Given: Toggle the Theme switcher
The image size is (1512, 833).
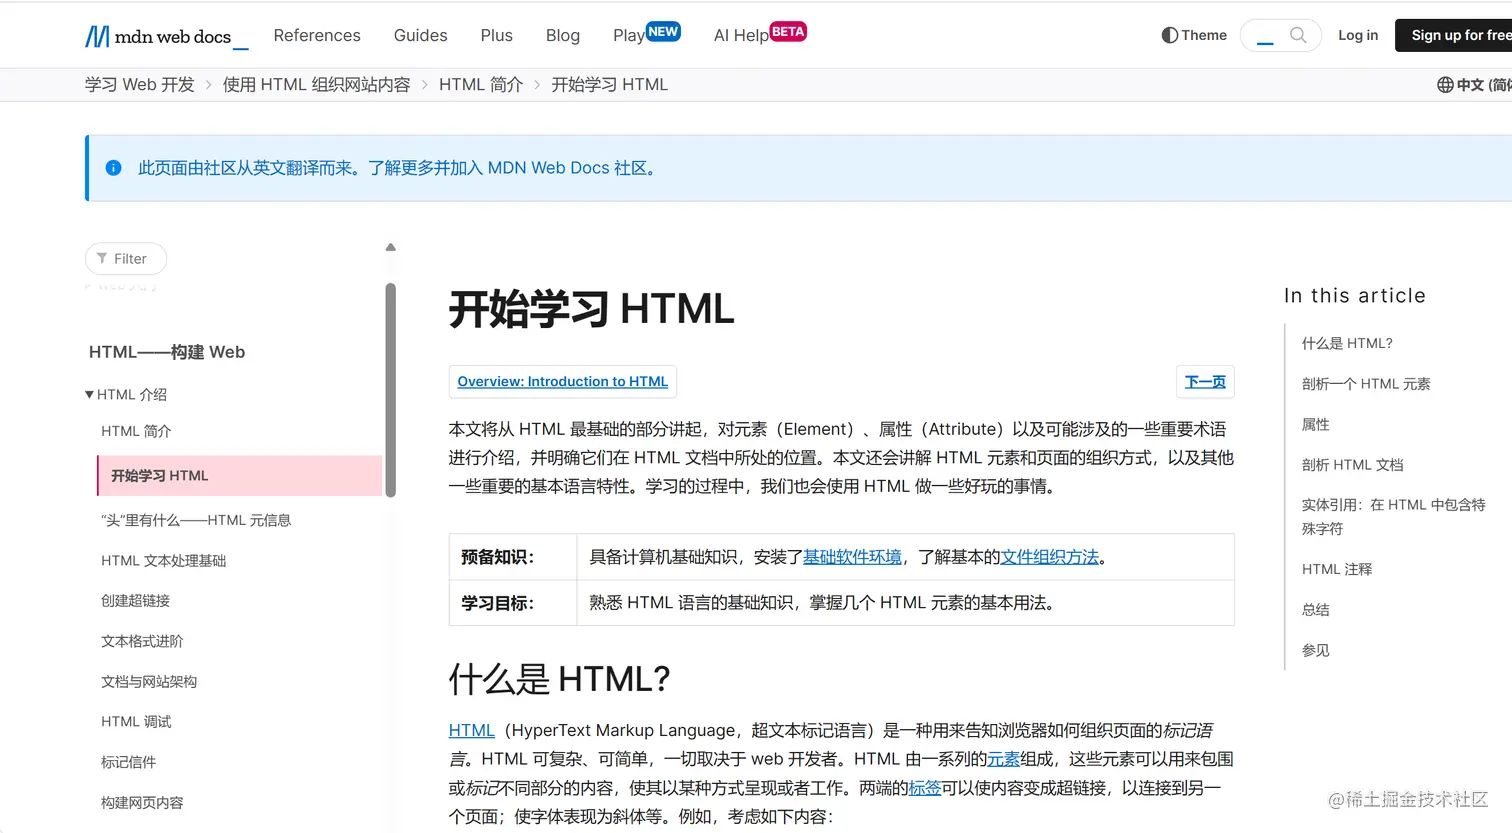Looking at the screenshot, I should click(x=1194, y=35).
